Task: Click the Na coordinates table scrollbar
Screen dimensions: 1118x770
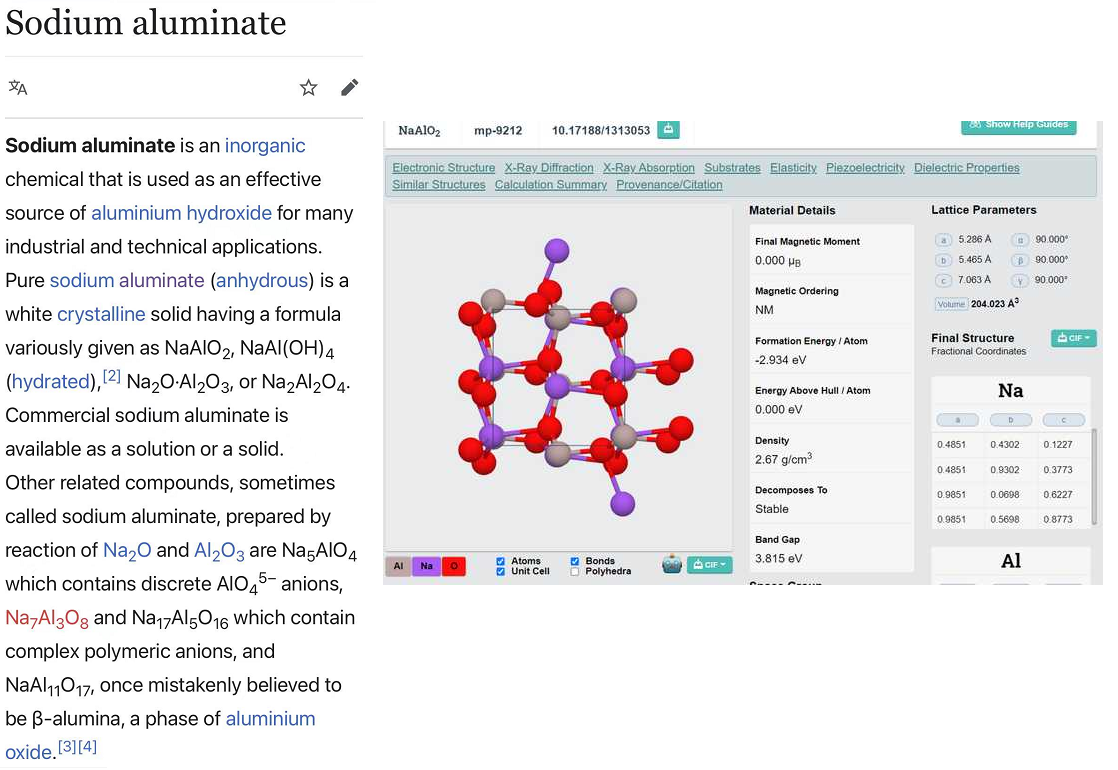Action: pos(1094,476)
